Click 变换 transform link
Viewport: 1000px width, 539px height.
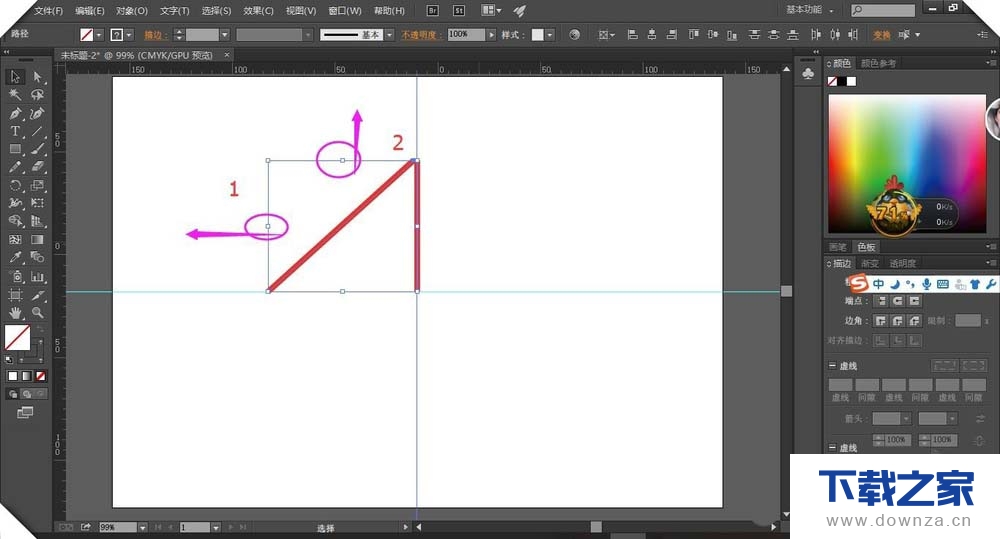pos(881,35)
